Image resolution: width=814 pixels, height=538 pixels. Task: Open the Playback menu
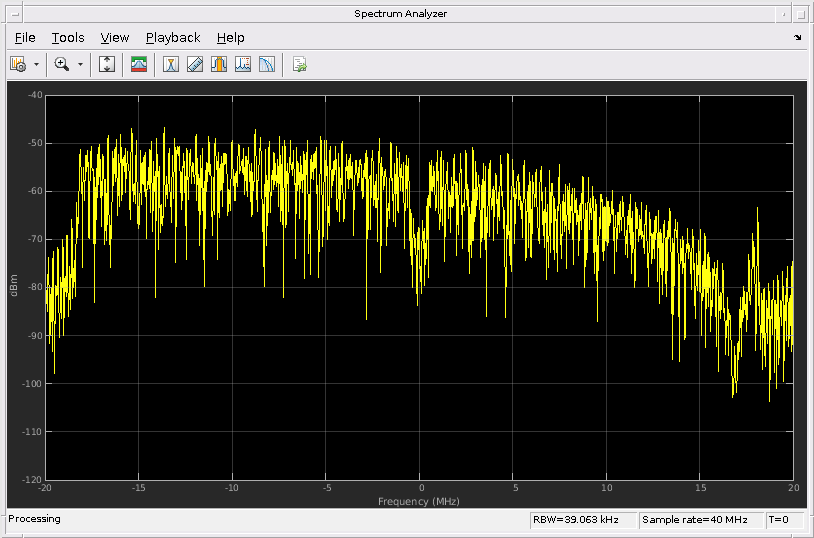(173, 38)
